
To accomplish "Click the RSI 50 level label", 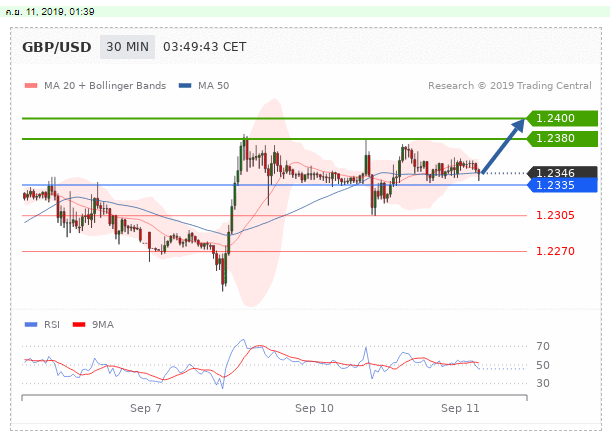I will [x=543, y=365].
